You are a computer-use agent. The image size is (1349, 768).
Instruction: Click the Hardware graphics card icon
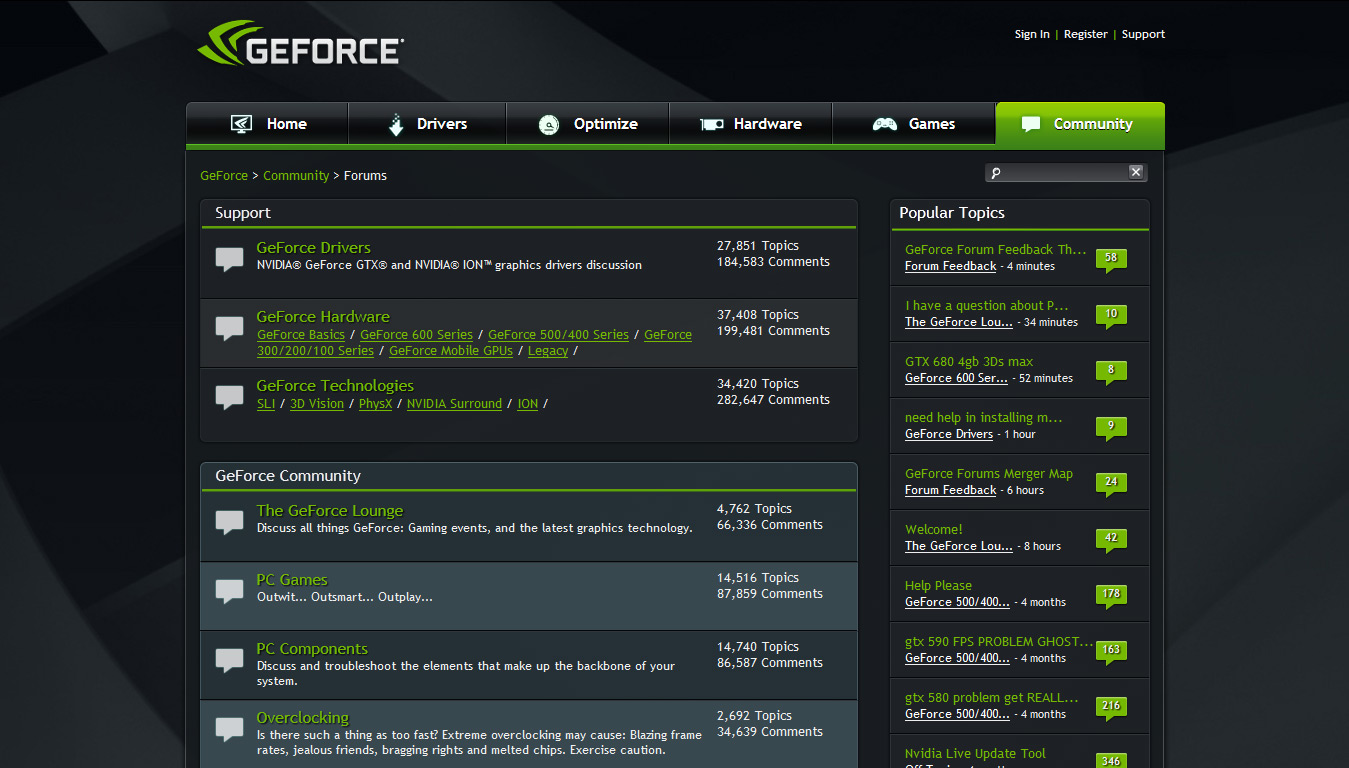coord(711,124)
